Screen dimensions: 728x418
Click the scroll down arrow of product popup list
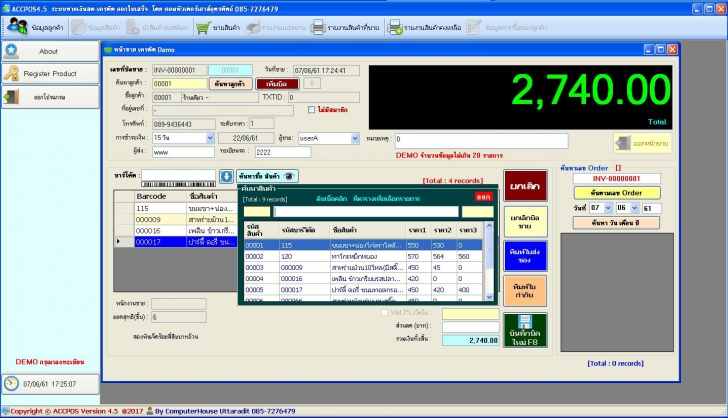(x=489, y=297)
